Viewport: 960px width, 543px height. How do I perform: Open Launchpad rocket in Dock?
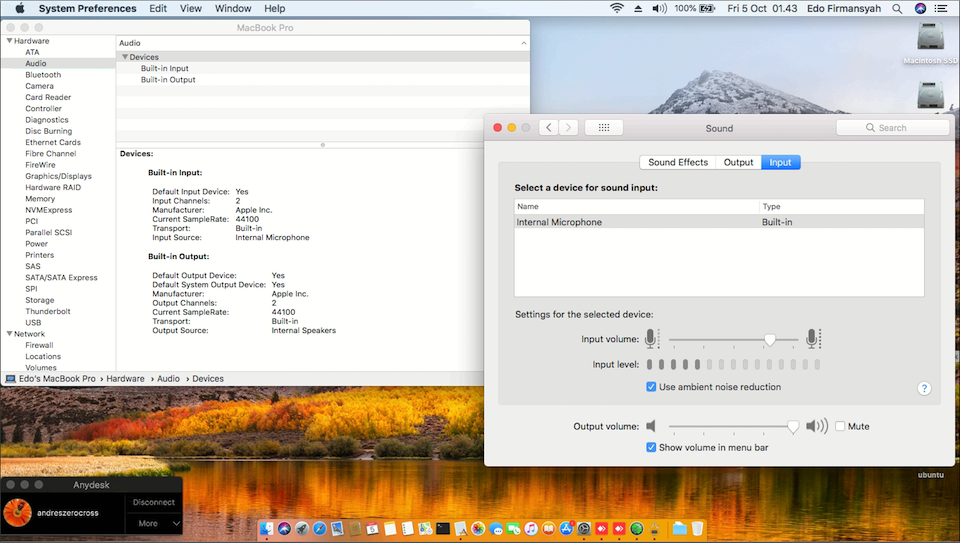pyautogui.click(x=302, y=528)
